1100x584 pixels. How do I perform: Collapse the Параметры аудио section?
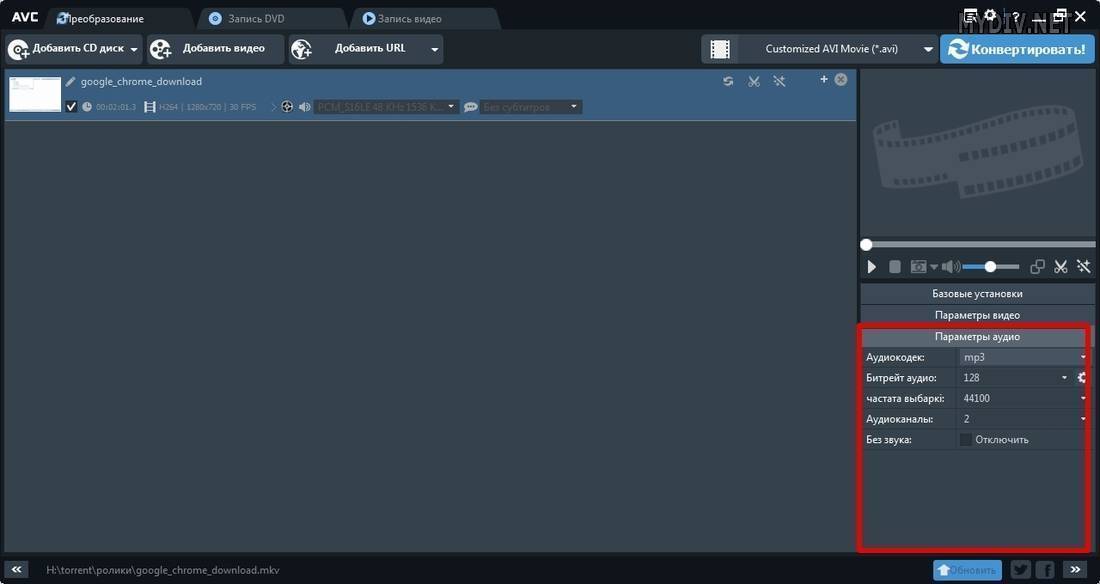coord(977,337)
